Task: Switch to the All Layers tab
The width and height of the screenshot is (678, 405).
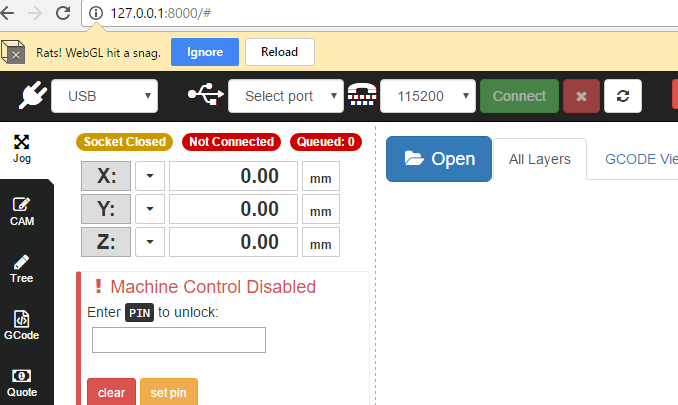Action: click(540, 159)
